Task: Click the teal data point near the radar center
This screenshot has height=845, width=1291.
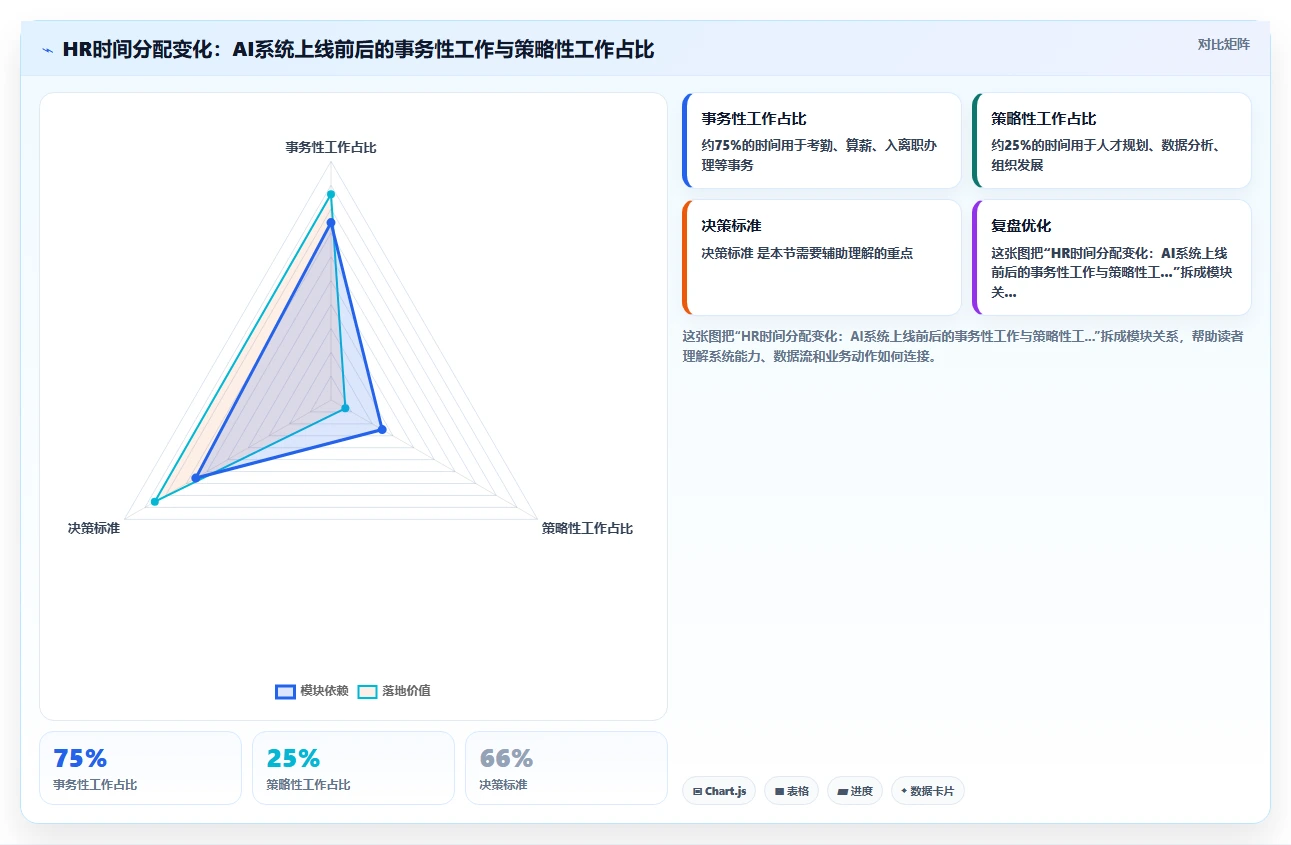Action: pyautogui.click(x=346, y=408)
